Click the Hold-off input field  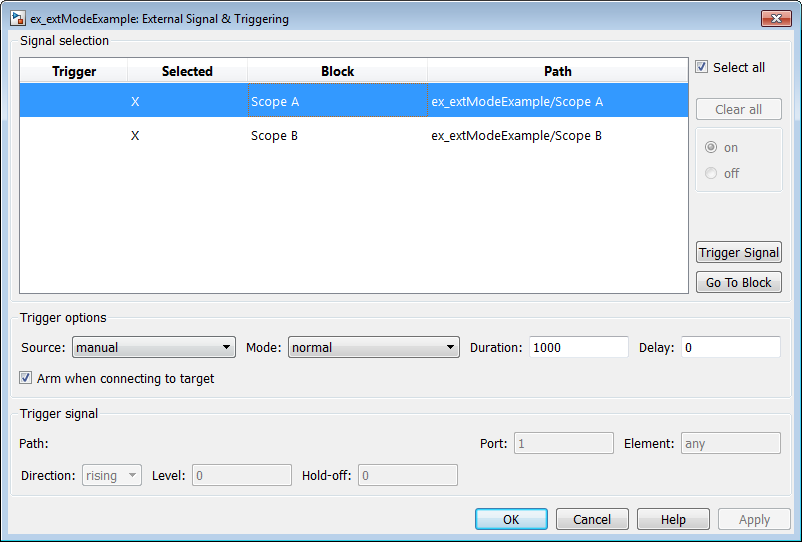point(408,476)
